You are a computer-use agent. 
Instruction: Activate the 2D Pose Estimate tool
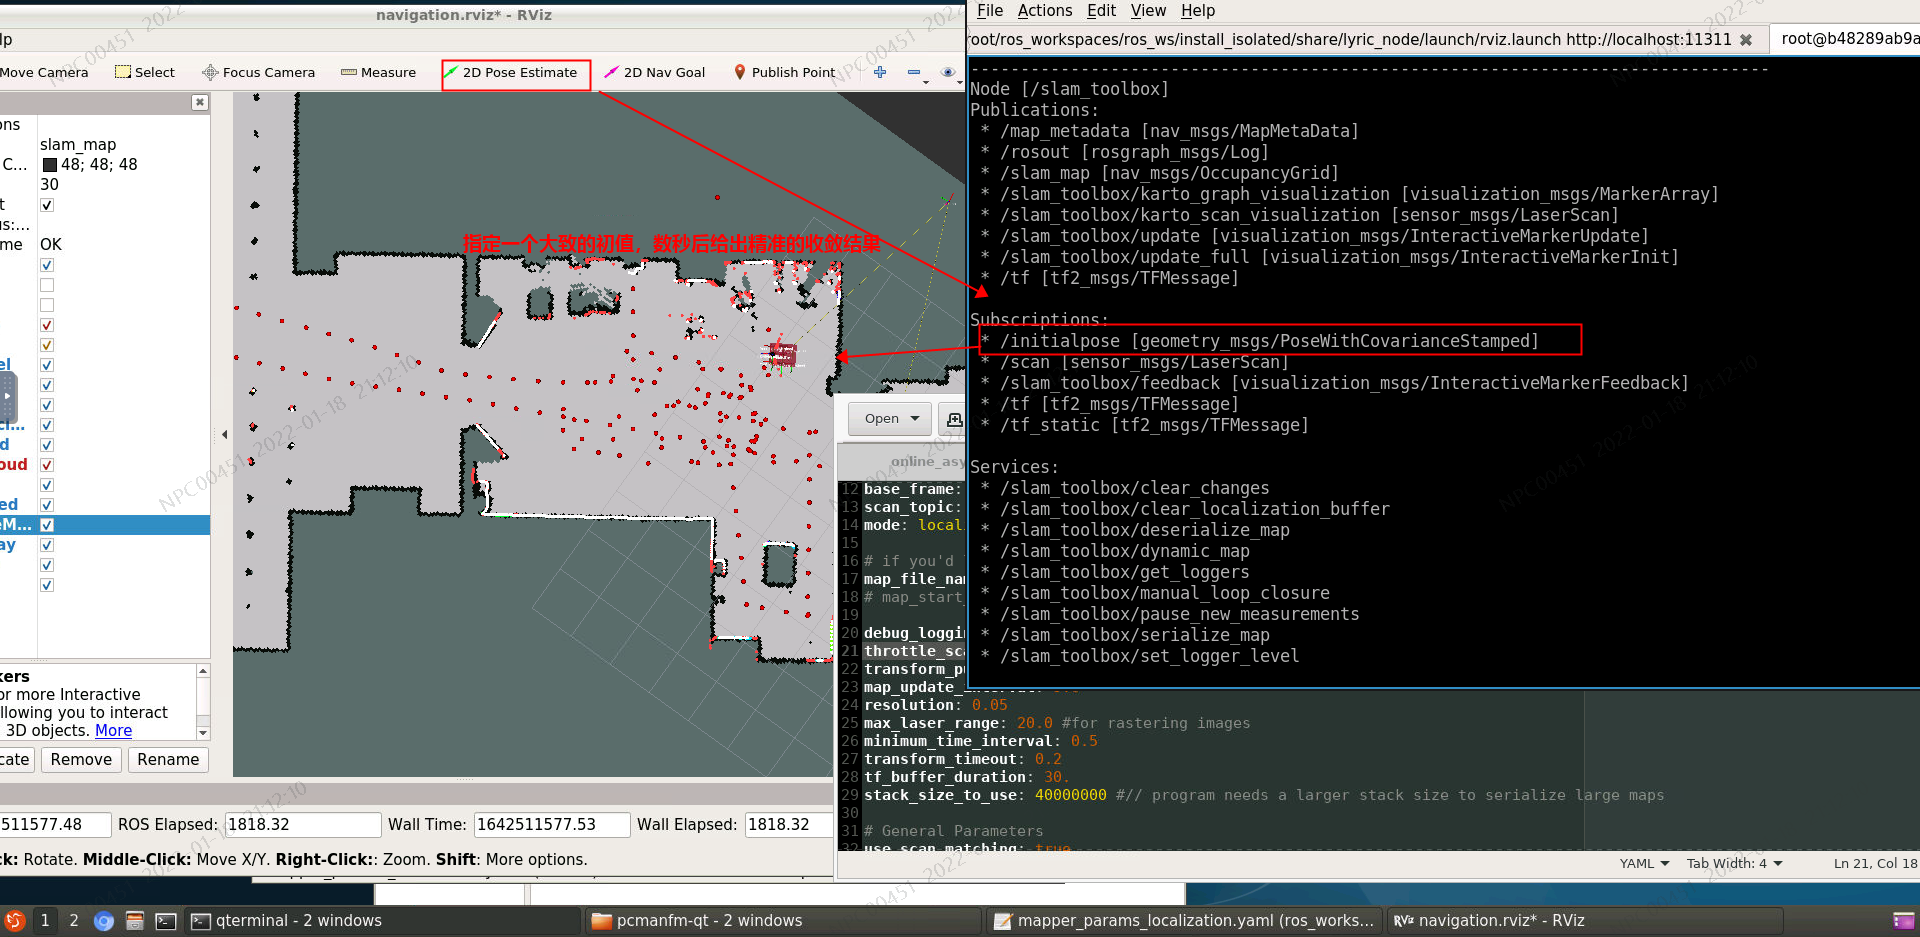point(511,72)
